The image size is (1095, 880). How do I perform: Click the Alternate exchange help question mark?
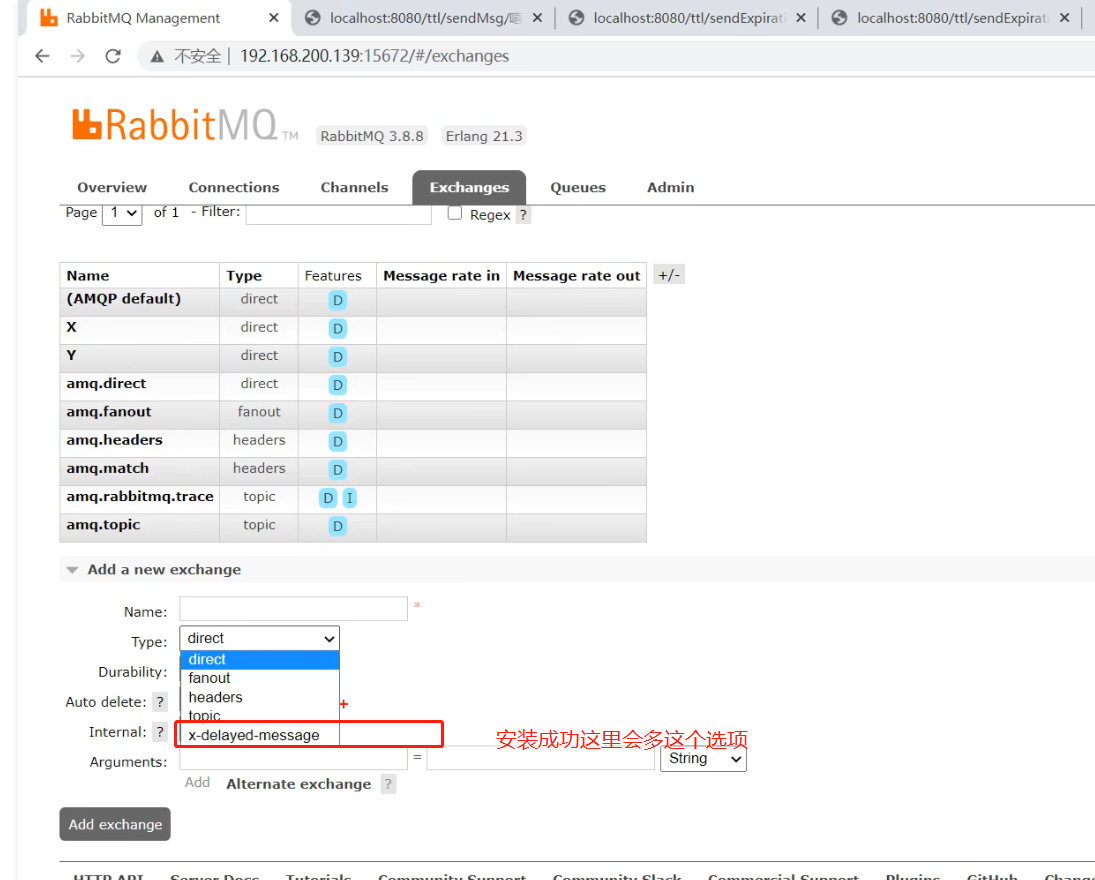[388, 784]
